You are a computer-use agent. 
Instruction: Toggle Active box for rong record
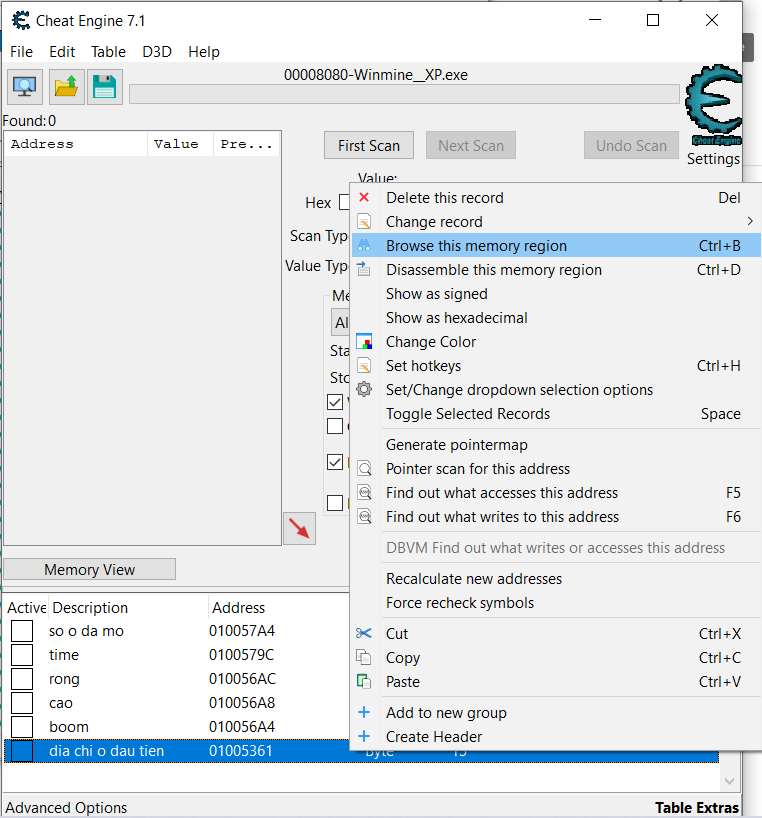pos(22,679)
